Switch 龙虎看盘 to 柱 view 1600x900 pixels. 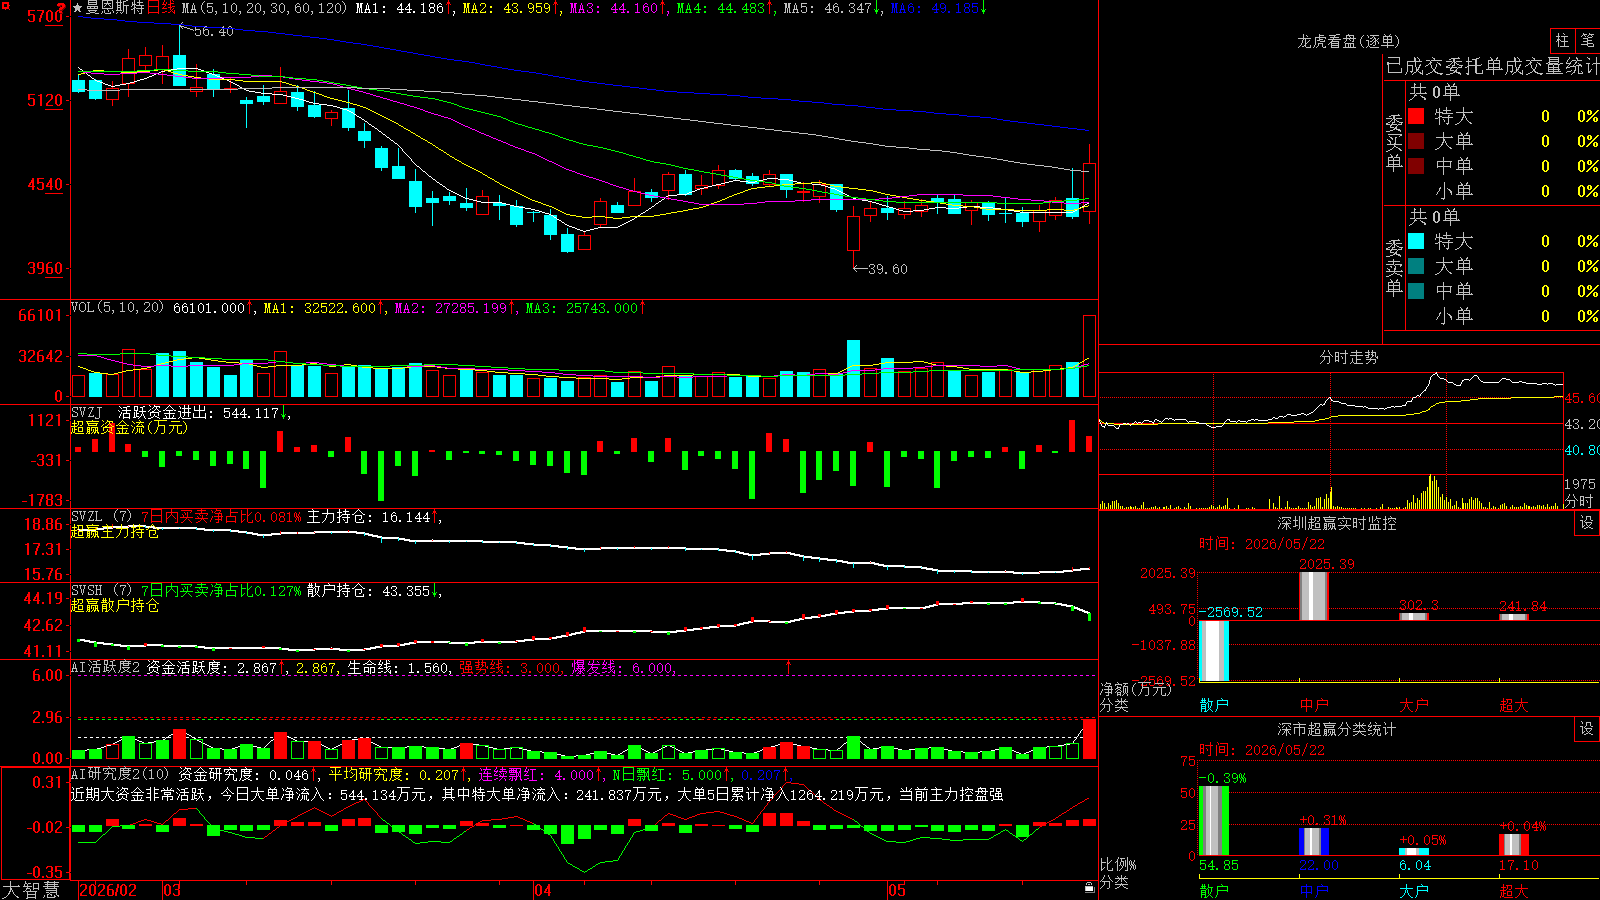tap(1562, 40)
